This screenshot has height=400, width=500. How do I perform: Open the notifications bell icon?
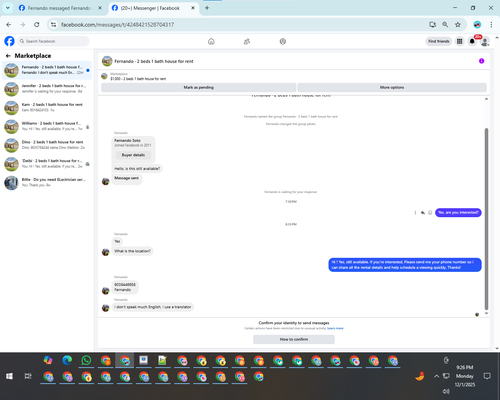(472, 41)
